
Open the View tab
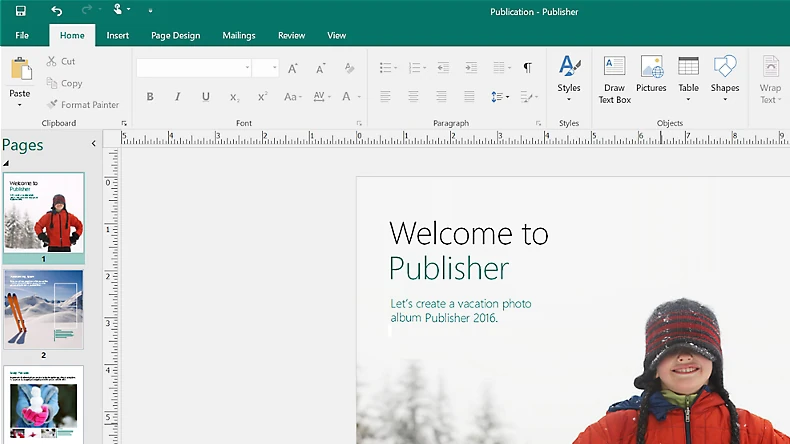pyautogui.click(x=336, y=35)
